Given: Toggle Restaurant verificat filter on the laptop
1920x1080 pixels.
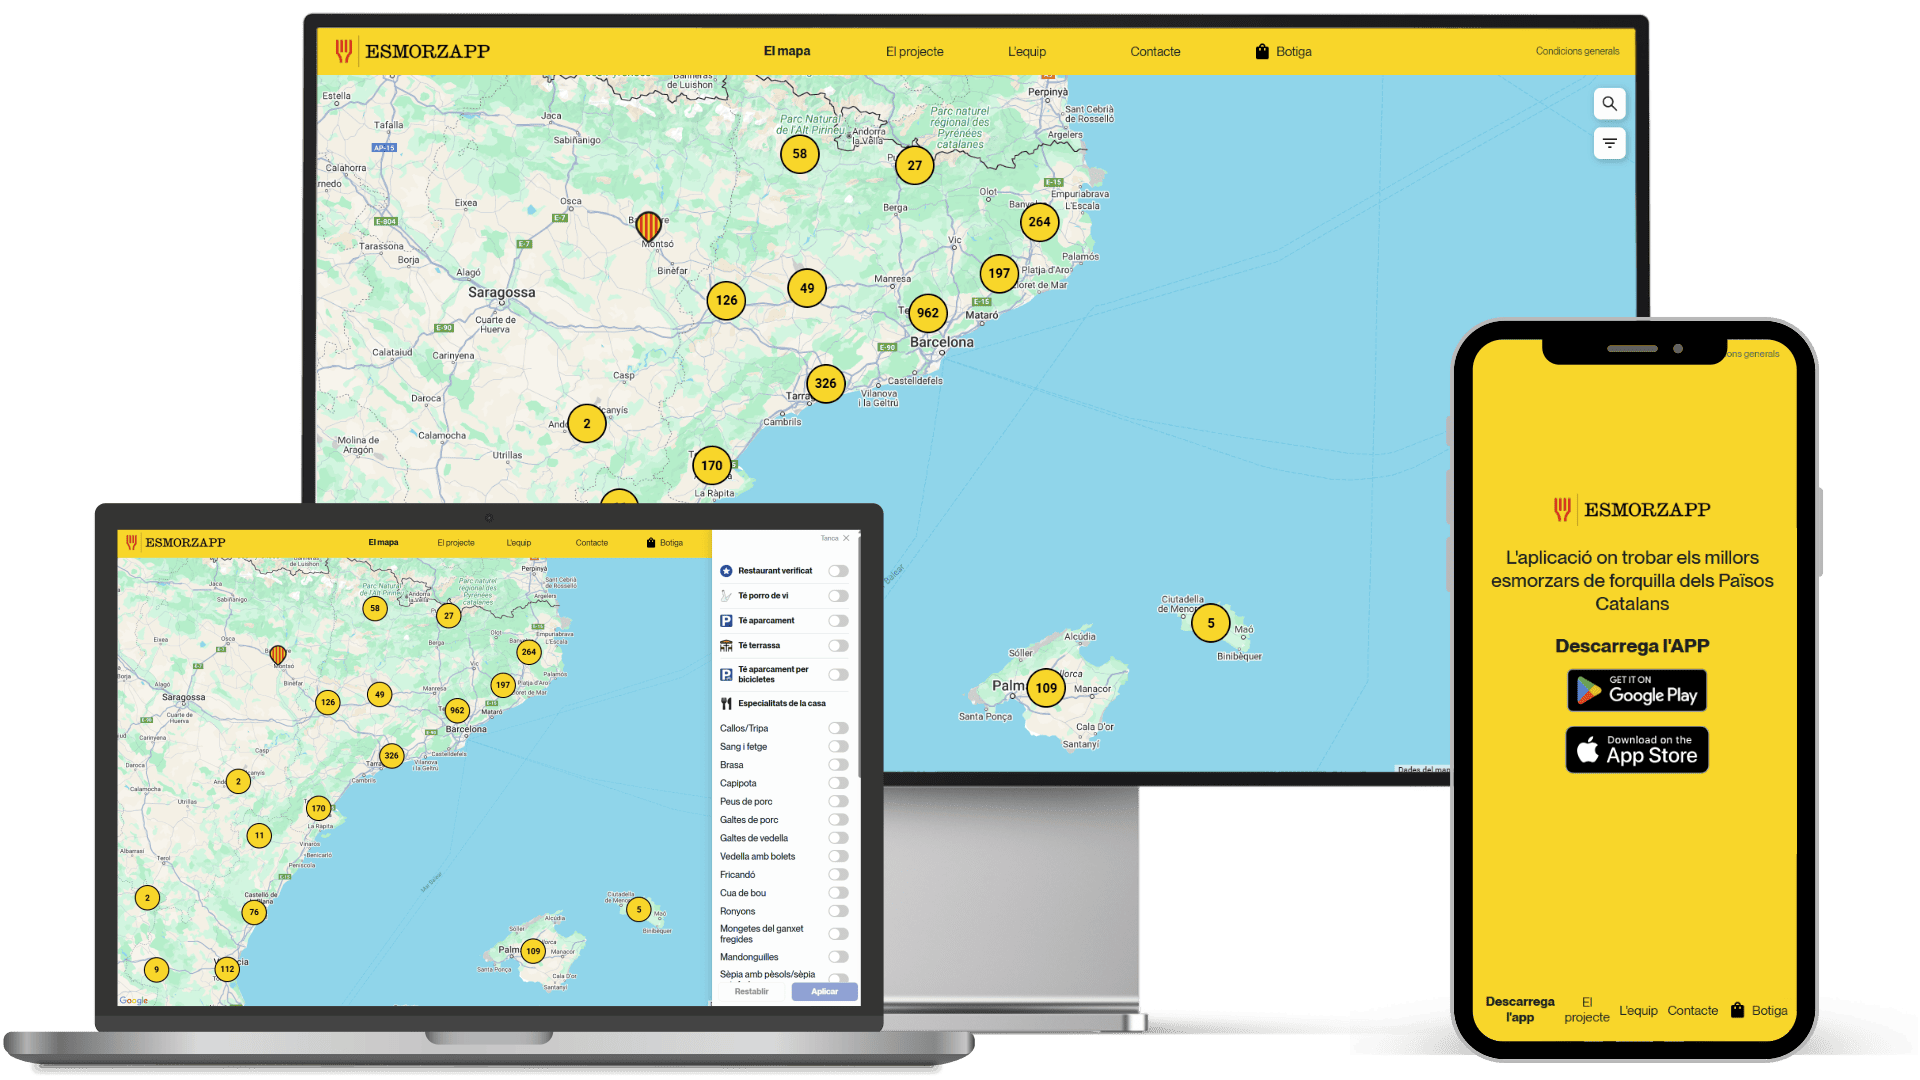Looking at the screenshot, I should click(x=838, y=571).
